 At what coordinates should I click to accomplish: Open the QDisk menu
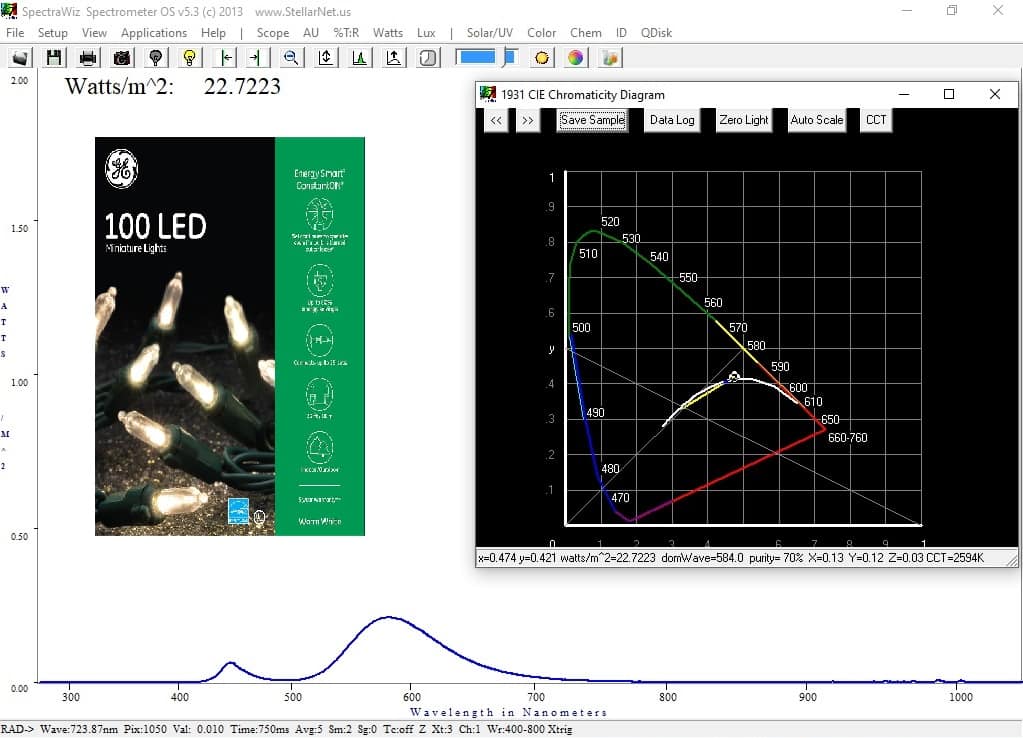[x=656, y=33]
